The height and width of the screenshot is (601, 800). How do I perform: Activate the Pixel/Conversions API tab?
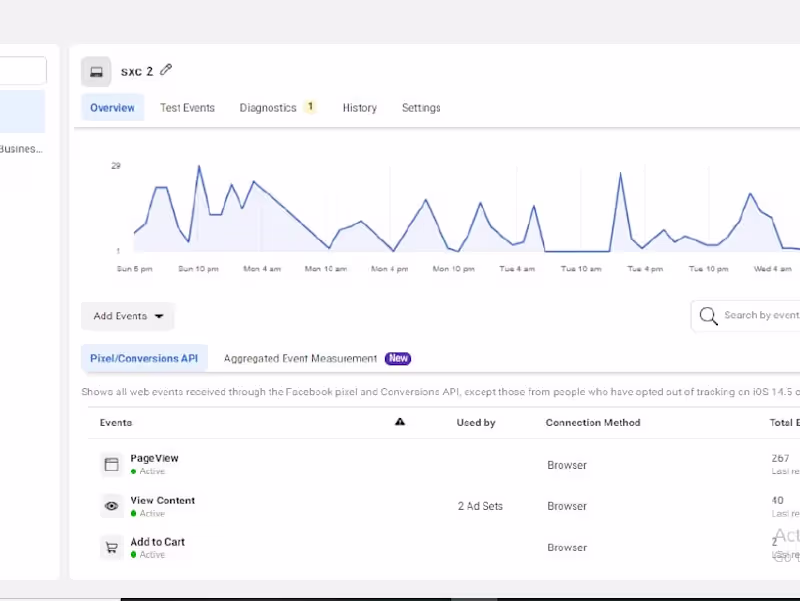click(144, 358)
